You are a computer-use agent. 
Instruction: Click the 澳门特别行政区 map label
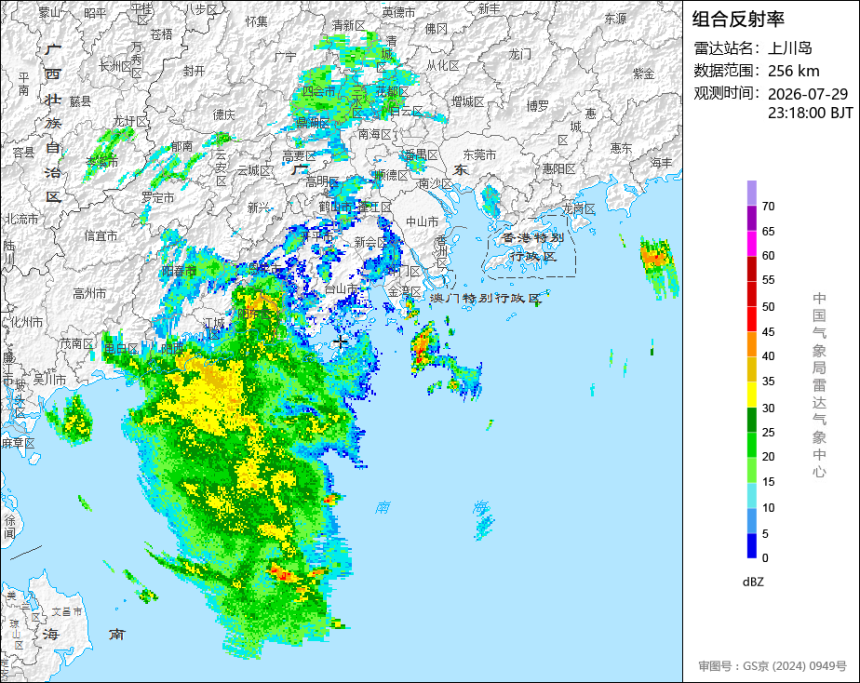pyautogui.click(x=485, y=298)
